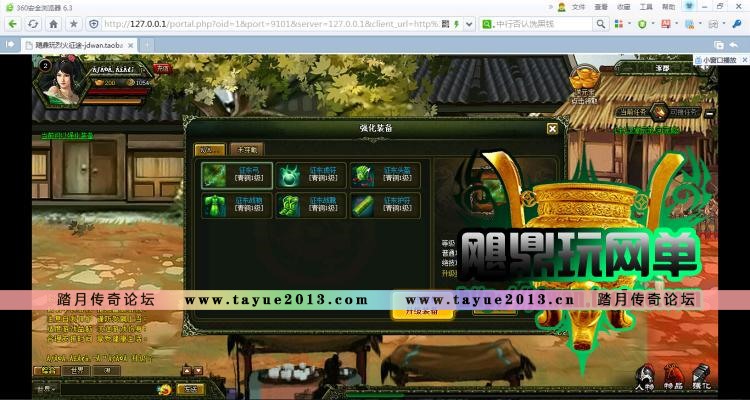Expand dropdown arrow beside green shield extension

(653, 24)
